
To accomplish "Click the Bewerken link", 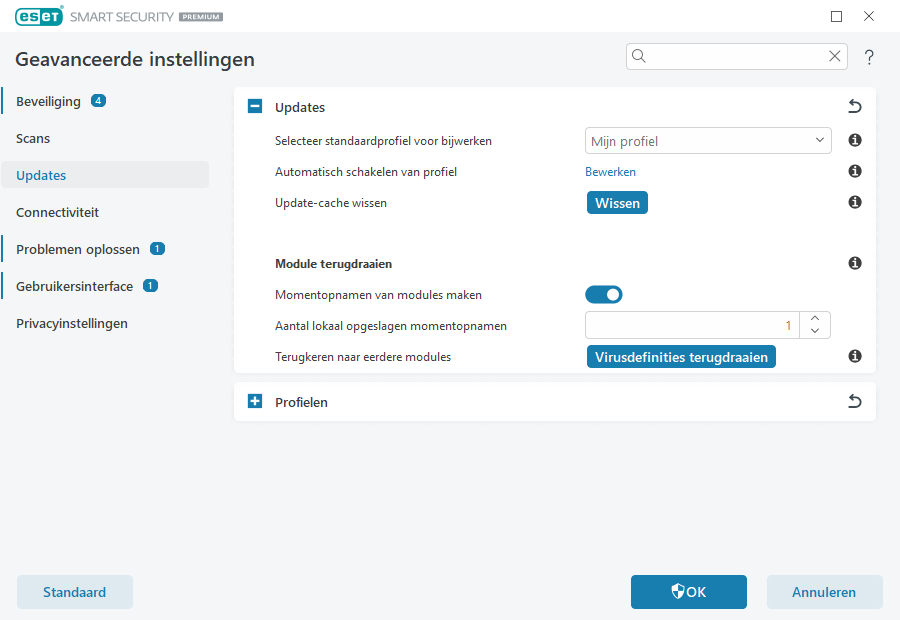I will (610, 172).
